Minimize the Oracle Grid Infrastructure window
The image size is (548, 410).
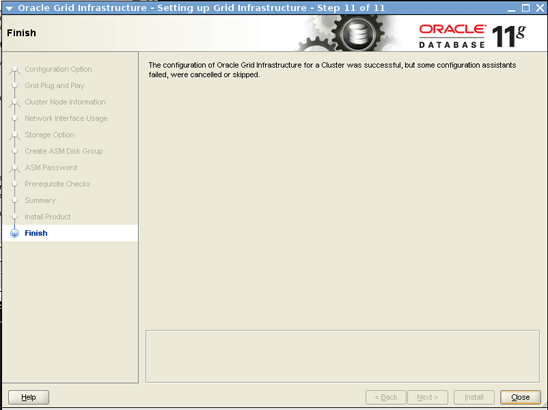point(511,8)
